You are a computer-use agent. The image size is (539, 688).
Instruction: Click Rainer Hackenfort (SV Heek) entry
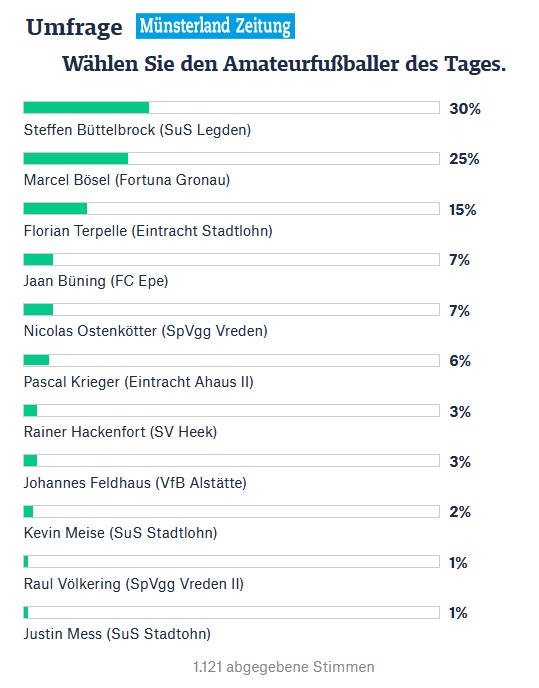click(x=120, y=432)
